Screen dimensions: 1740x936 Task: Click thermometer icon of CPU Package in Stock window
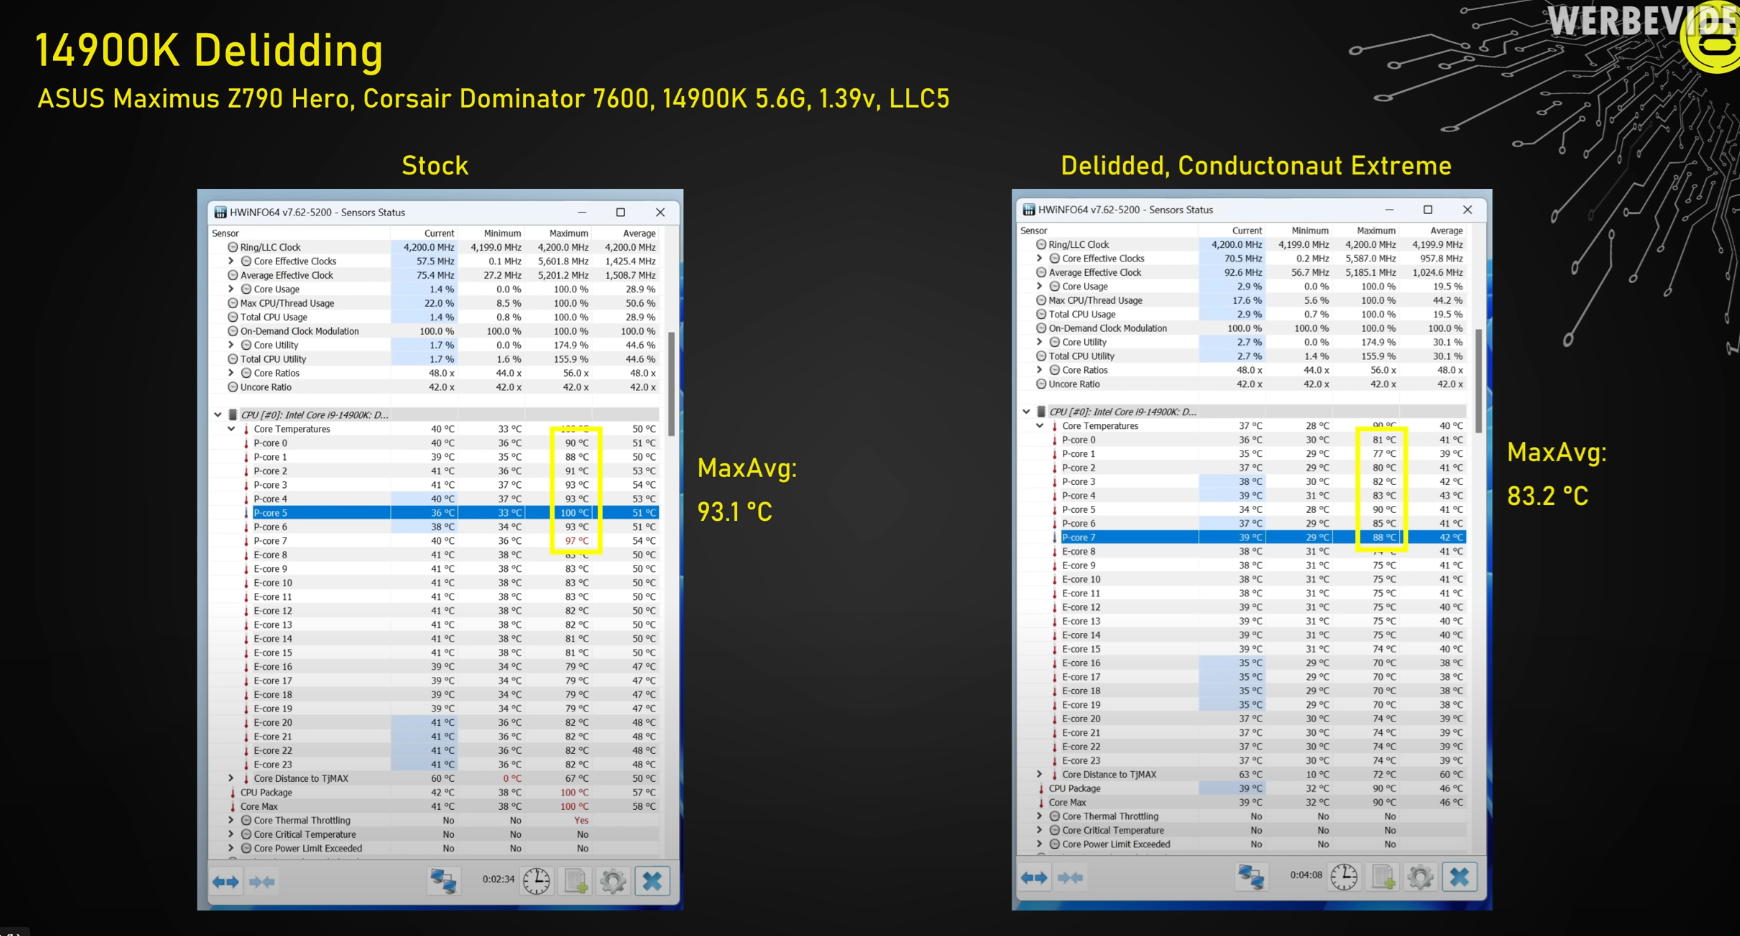click(x=233, y=793)
